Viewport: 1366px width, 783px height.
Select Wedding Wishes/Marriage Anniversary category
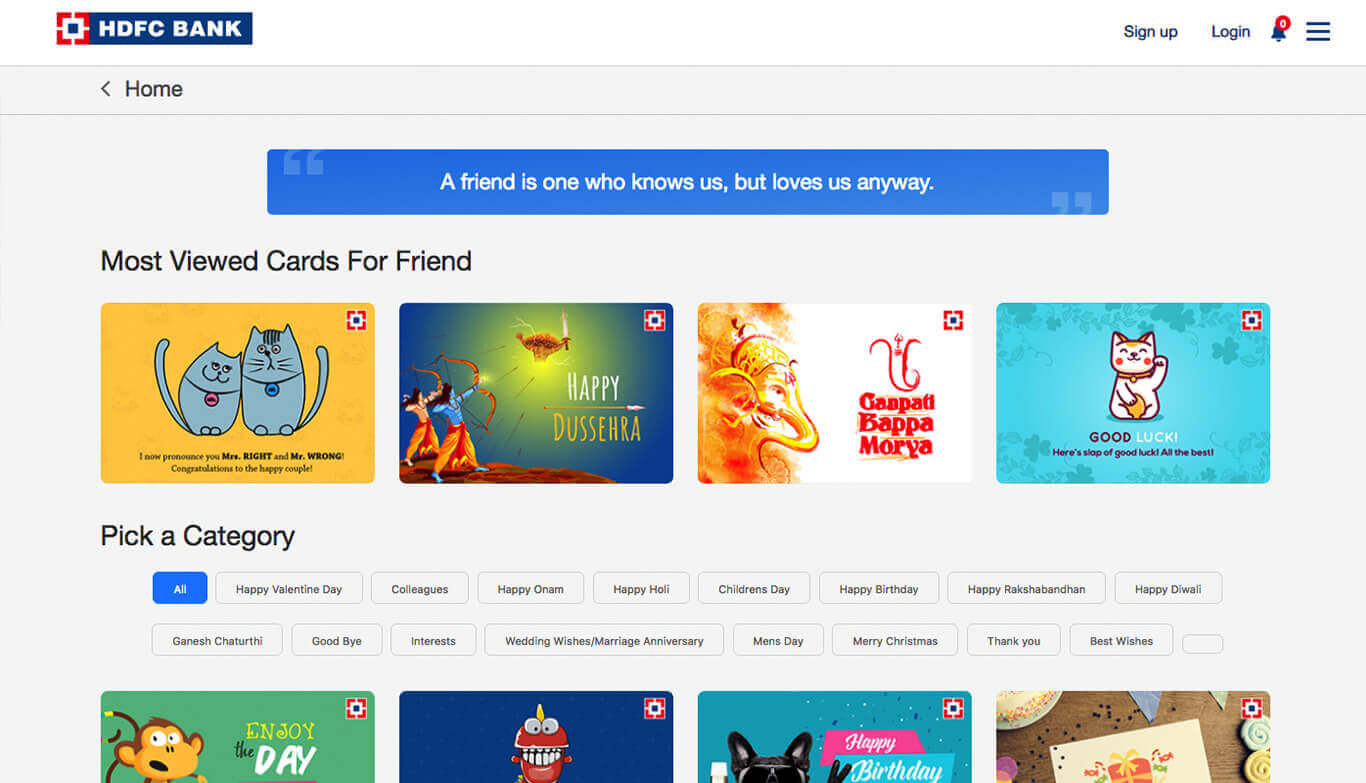pyautogui.click(x=604, y=641)
